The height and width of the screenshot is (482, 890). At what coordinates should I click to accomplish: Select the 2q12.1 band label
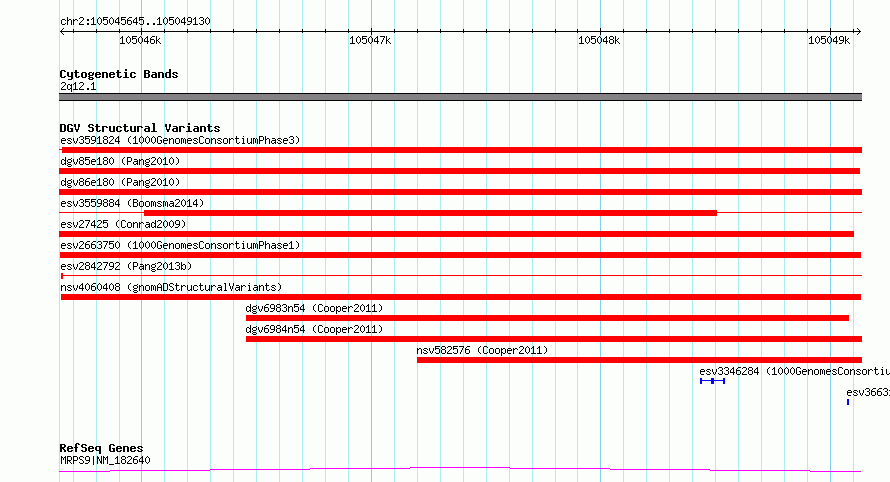(78, 86)
